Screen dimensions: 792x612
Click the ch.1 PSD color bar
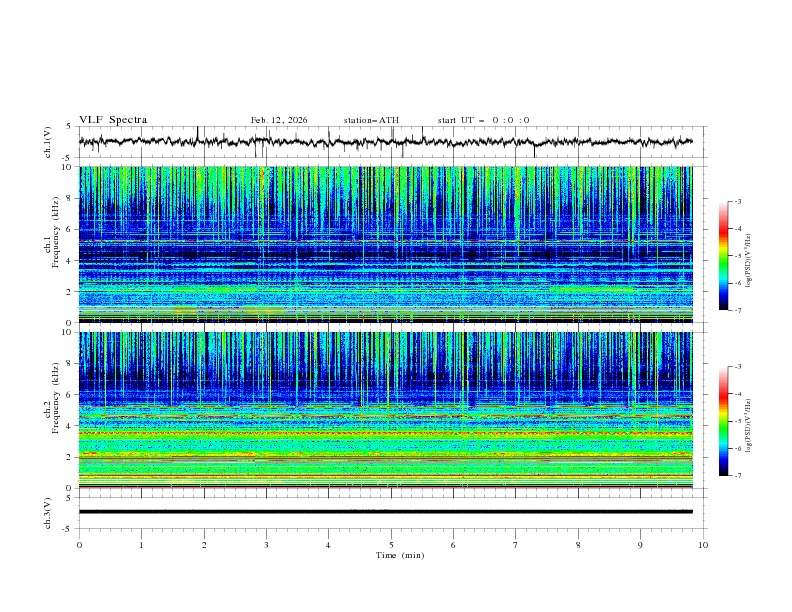click(724, 256)
